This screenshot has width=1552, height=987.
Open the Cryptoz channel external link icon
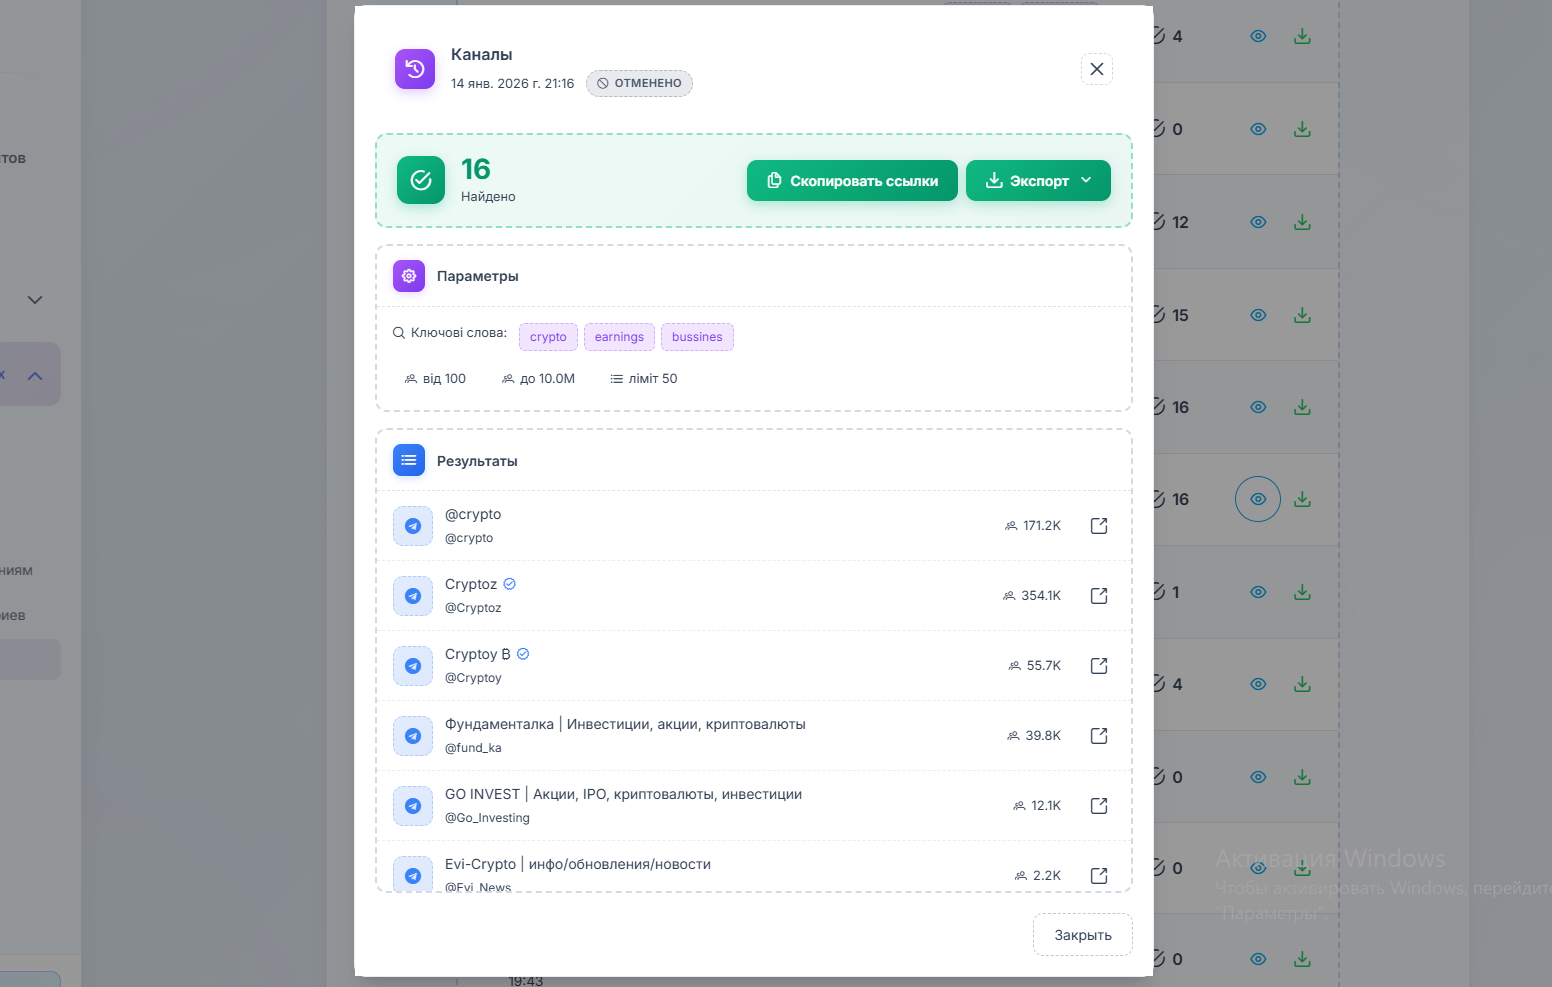click(1098, 596)
